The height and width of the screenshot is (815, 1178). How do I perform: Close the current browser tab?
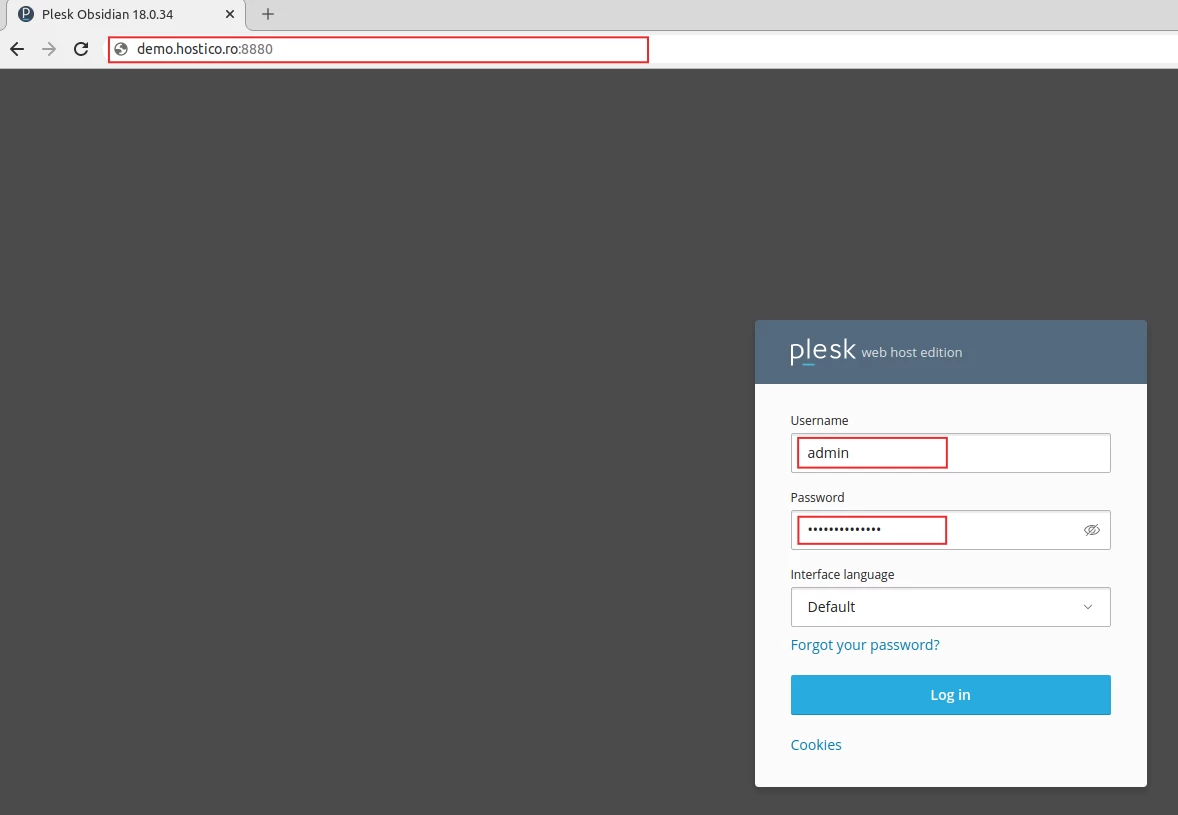tap(229, 14)
